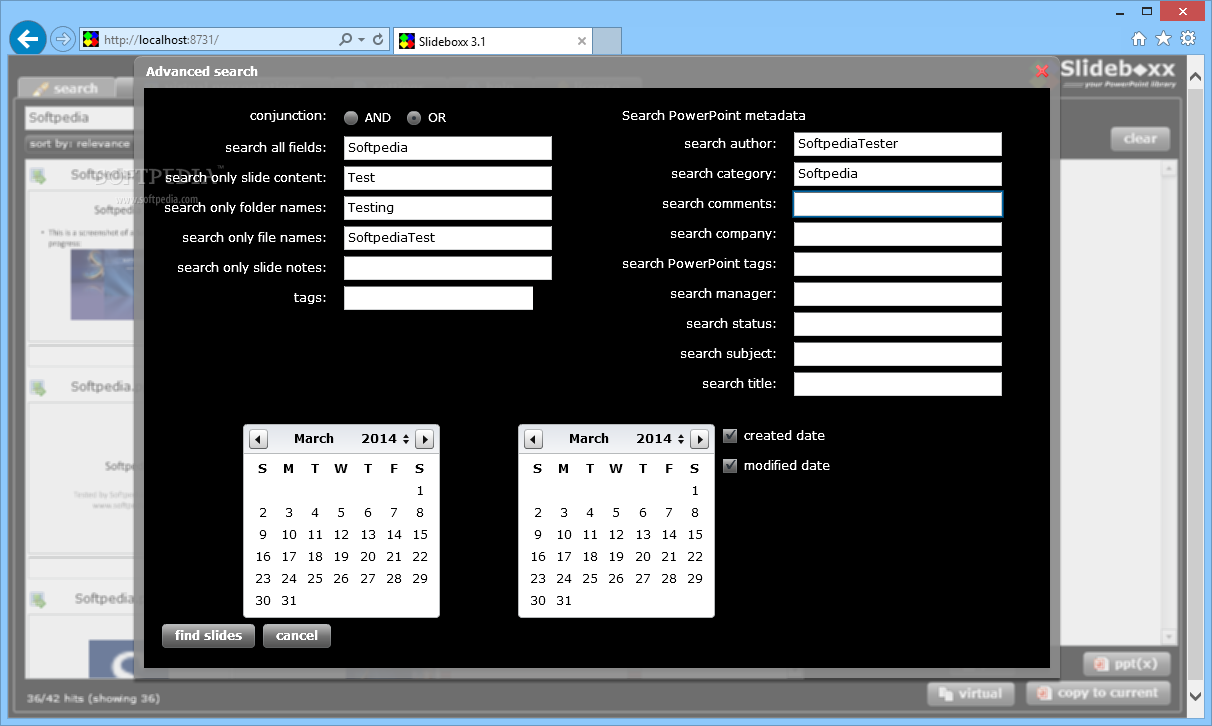This screenshot has height=726, width=1212.
Task: Click the ppt(x) export button
Action: [1127, 663]
